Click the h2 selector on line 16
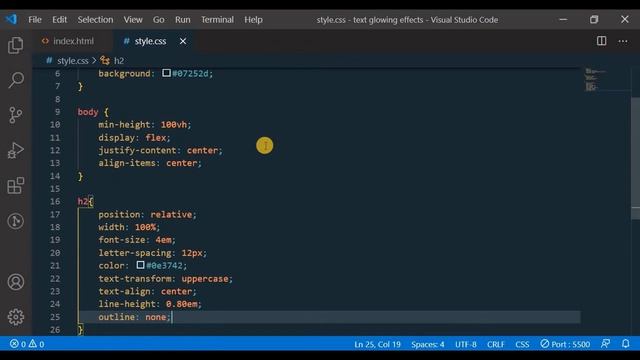640x360 pixels. [83, 201]
